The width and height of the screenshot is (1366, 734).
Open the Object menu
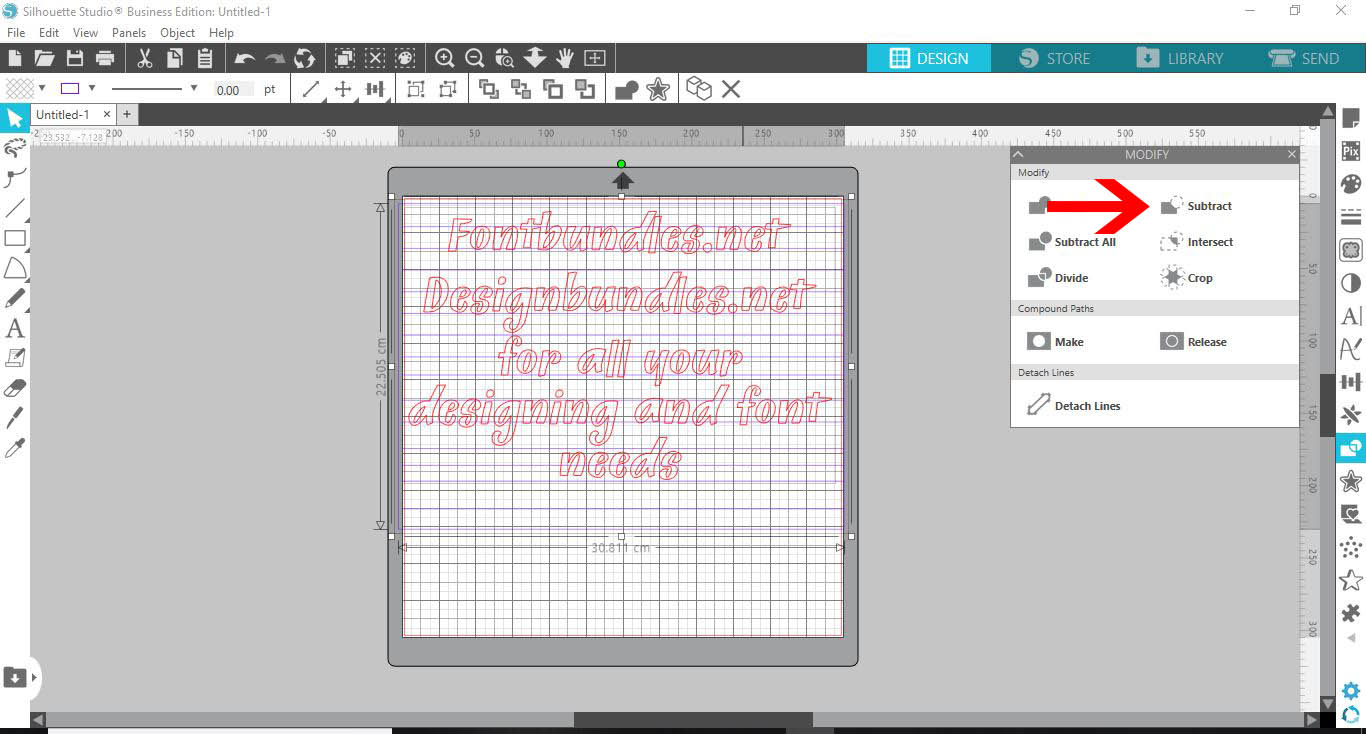[x=178, y=33]
